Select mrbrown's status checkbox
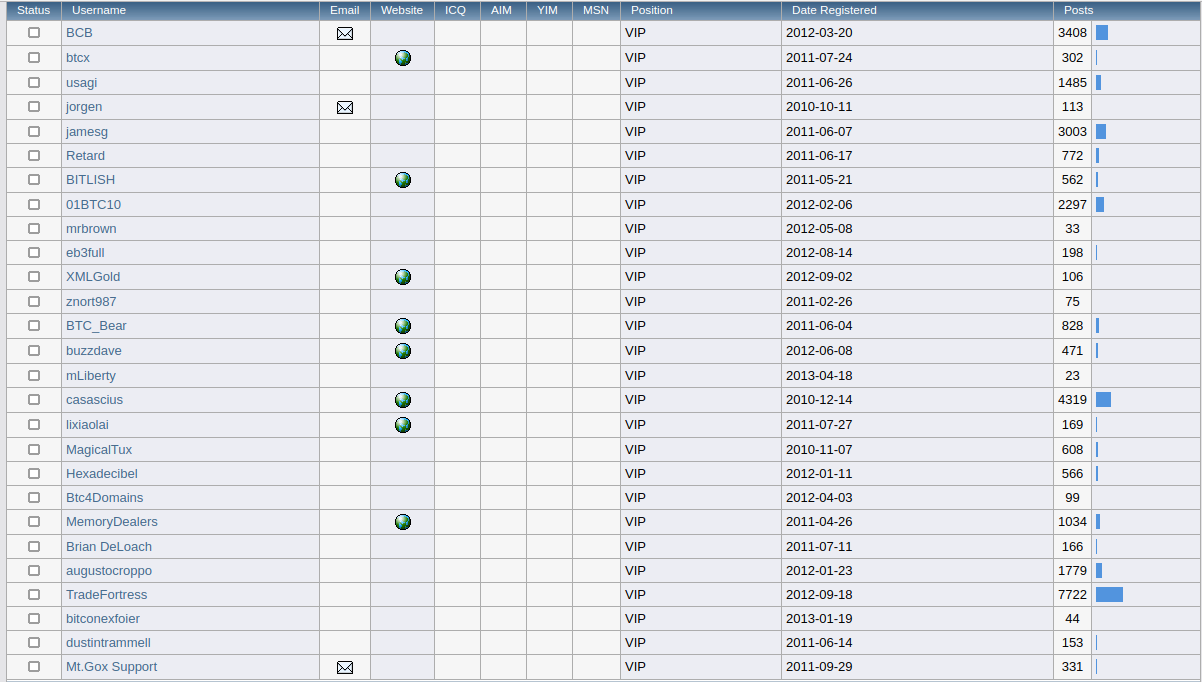Image resolution: width=1202 pixels, height=682 pixels. (x=34, y=229)
